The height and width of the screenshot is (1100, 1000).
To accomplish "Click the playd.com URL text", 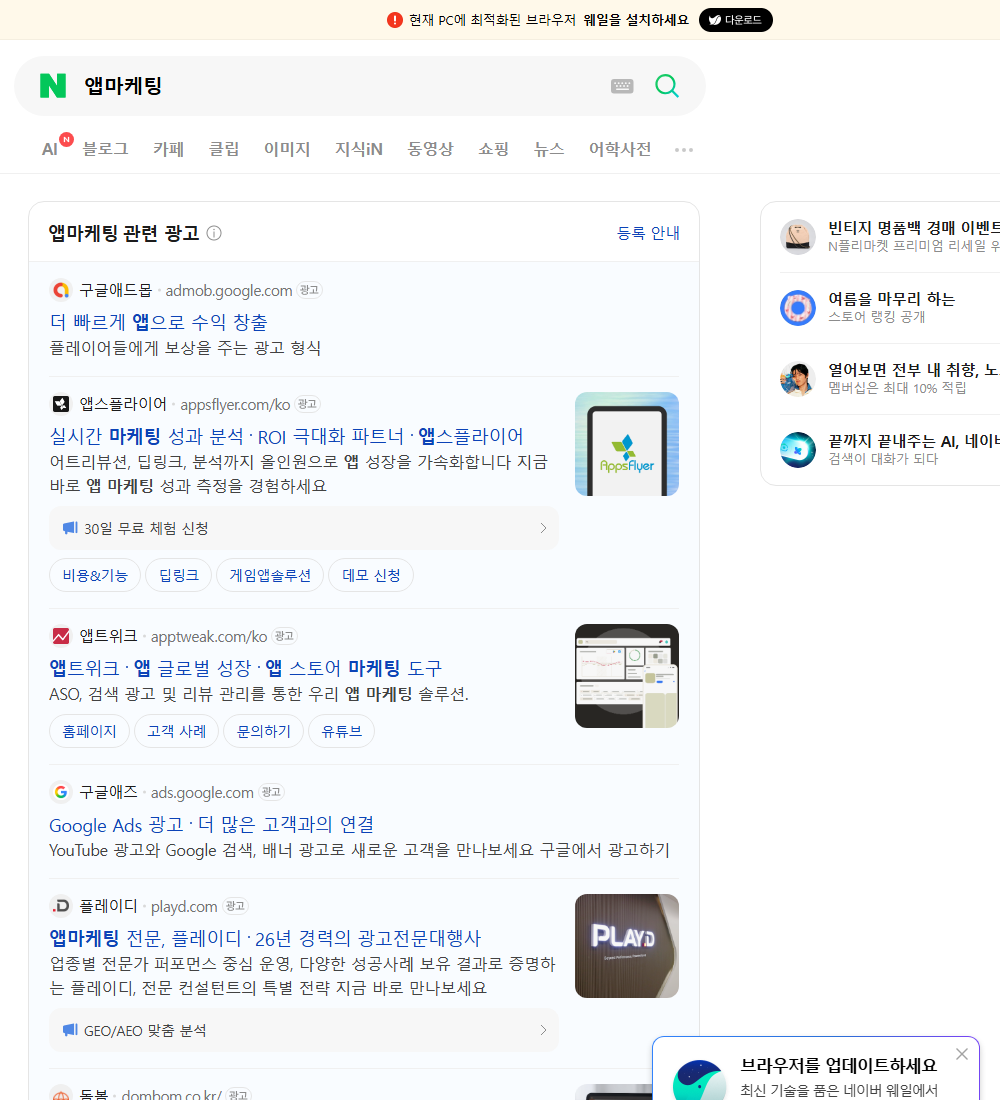I will pos(184,906).
